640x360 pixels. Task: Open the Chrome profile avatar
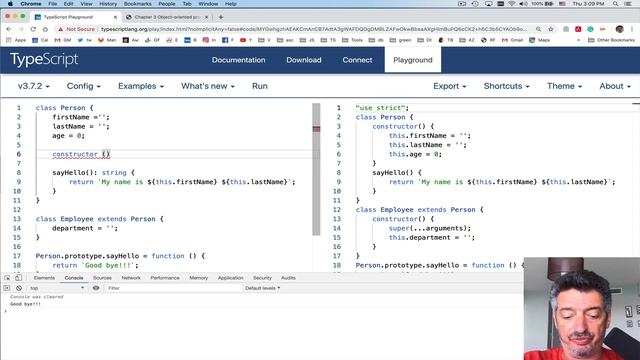click(x=620, y=29)
